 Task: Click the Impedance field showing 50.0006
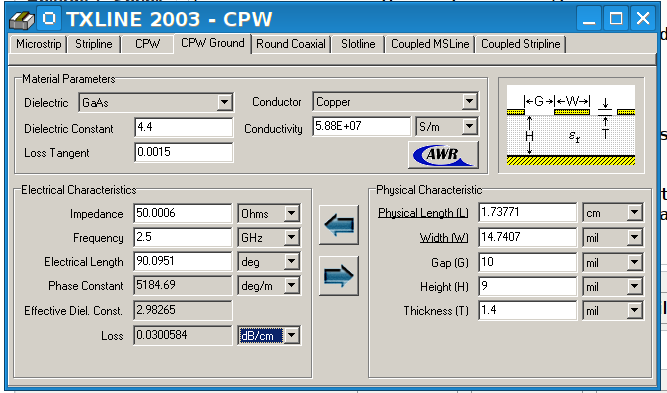182,214
